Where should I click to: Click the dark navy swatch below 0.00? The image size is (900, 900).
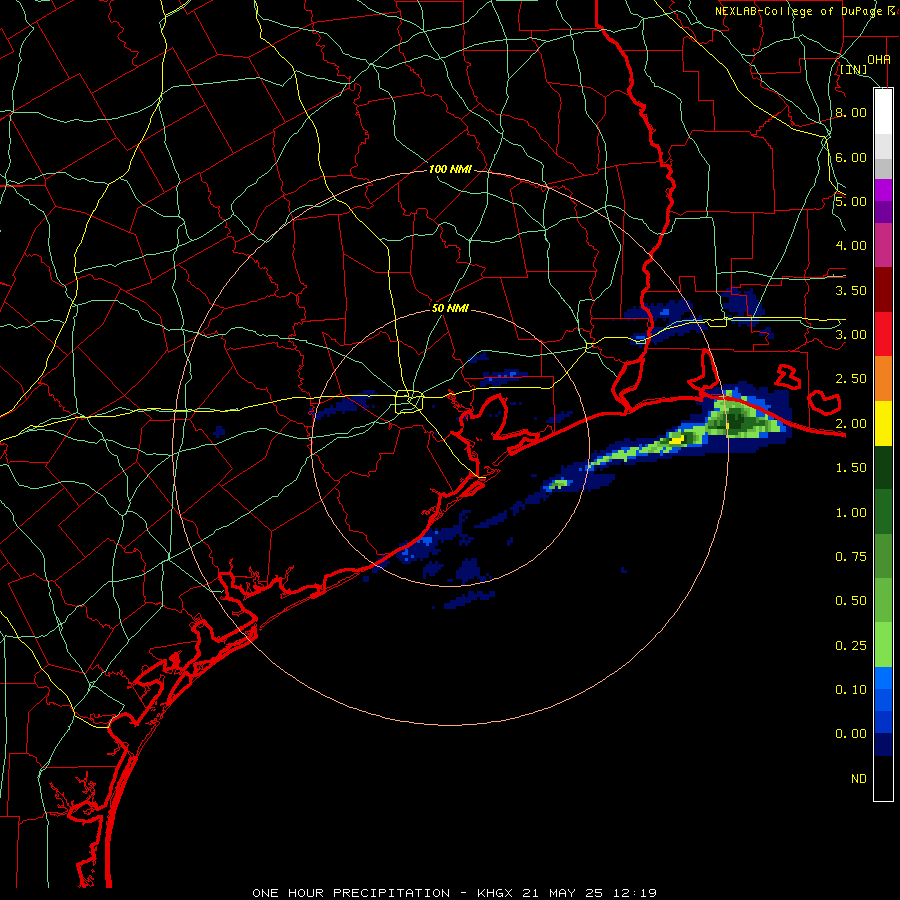(883, 745)
